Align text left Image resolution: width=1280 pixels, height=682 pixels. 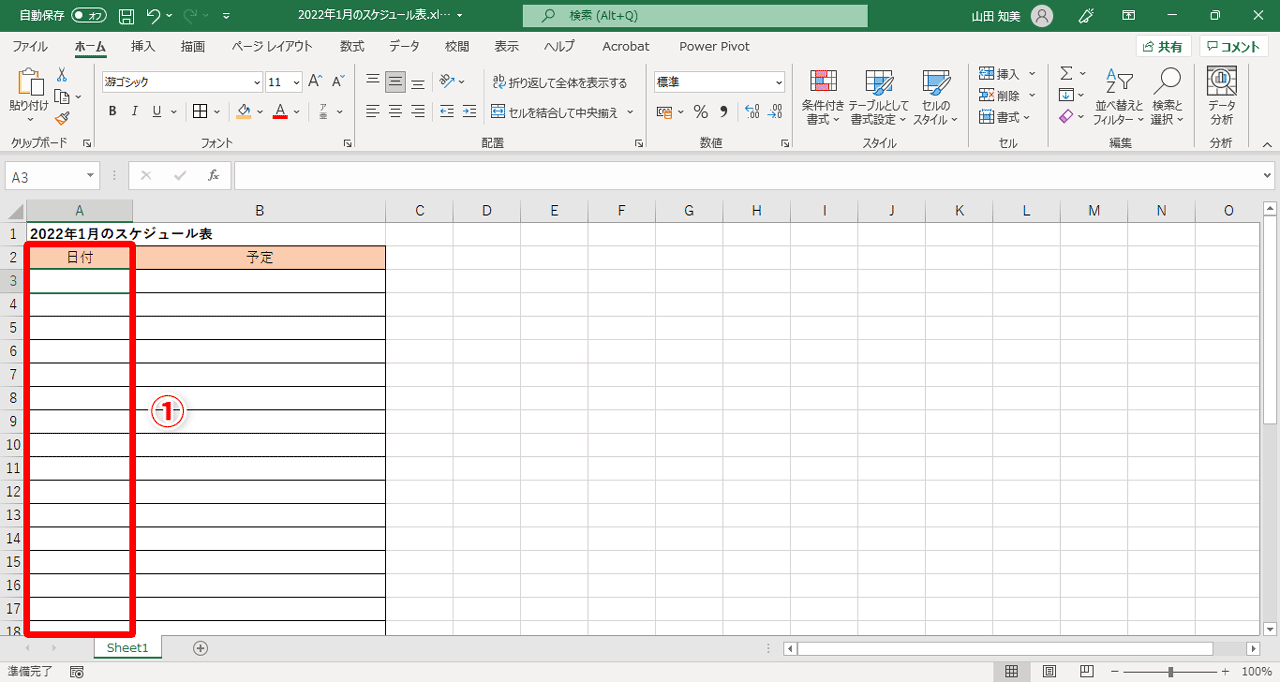(372, 111)
